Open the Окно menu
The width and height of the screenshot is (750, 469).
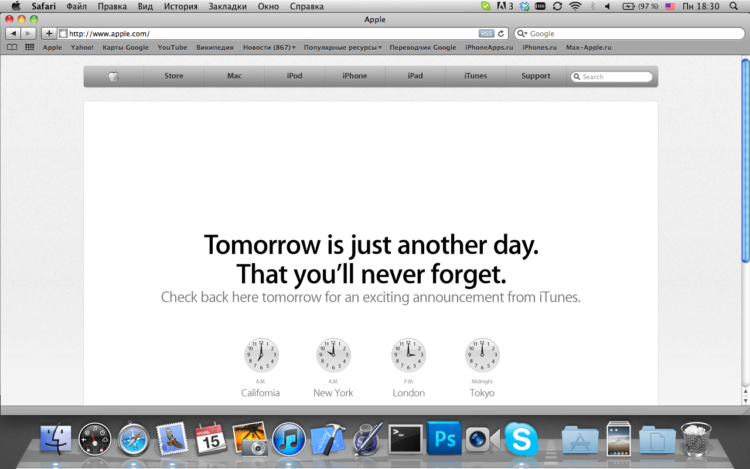coord(268,6)
